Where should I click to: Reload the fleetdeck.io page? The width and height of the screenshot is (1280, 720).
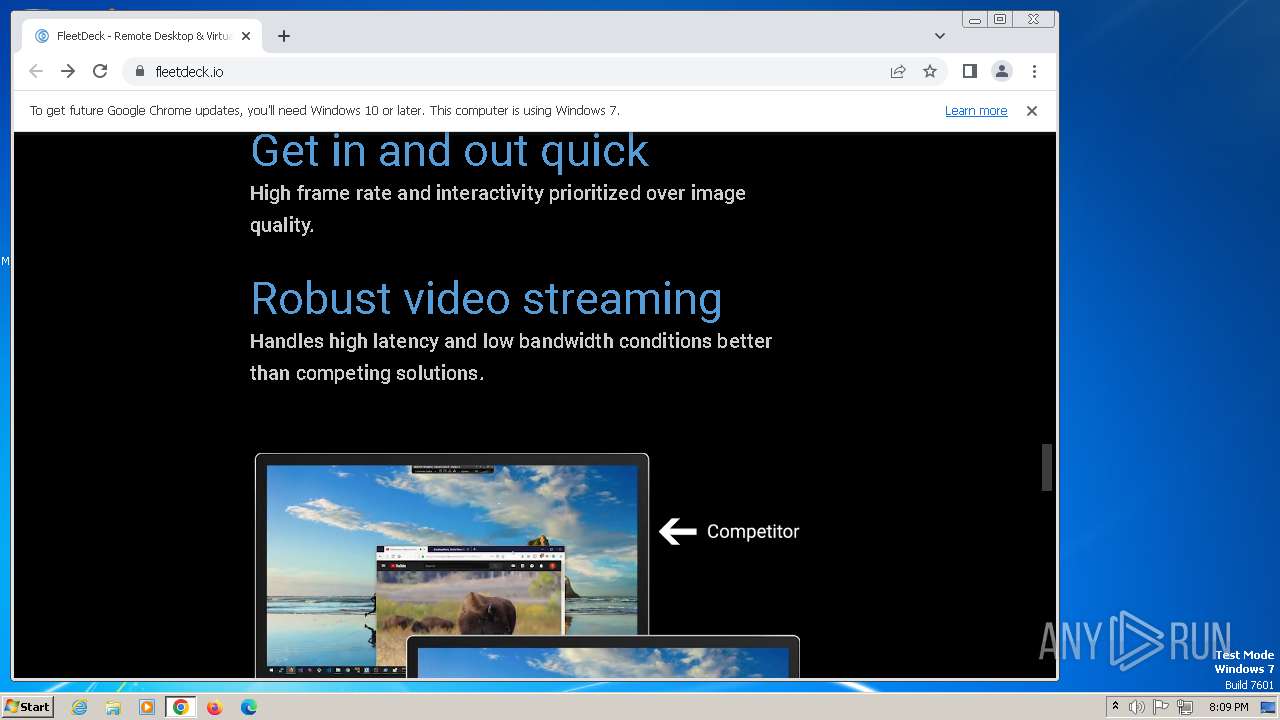click(100, 71)
